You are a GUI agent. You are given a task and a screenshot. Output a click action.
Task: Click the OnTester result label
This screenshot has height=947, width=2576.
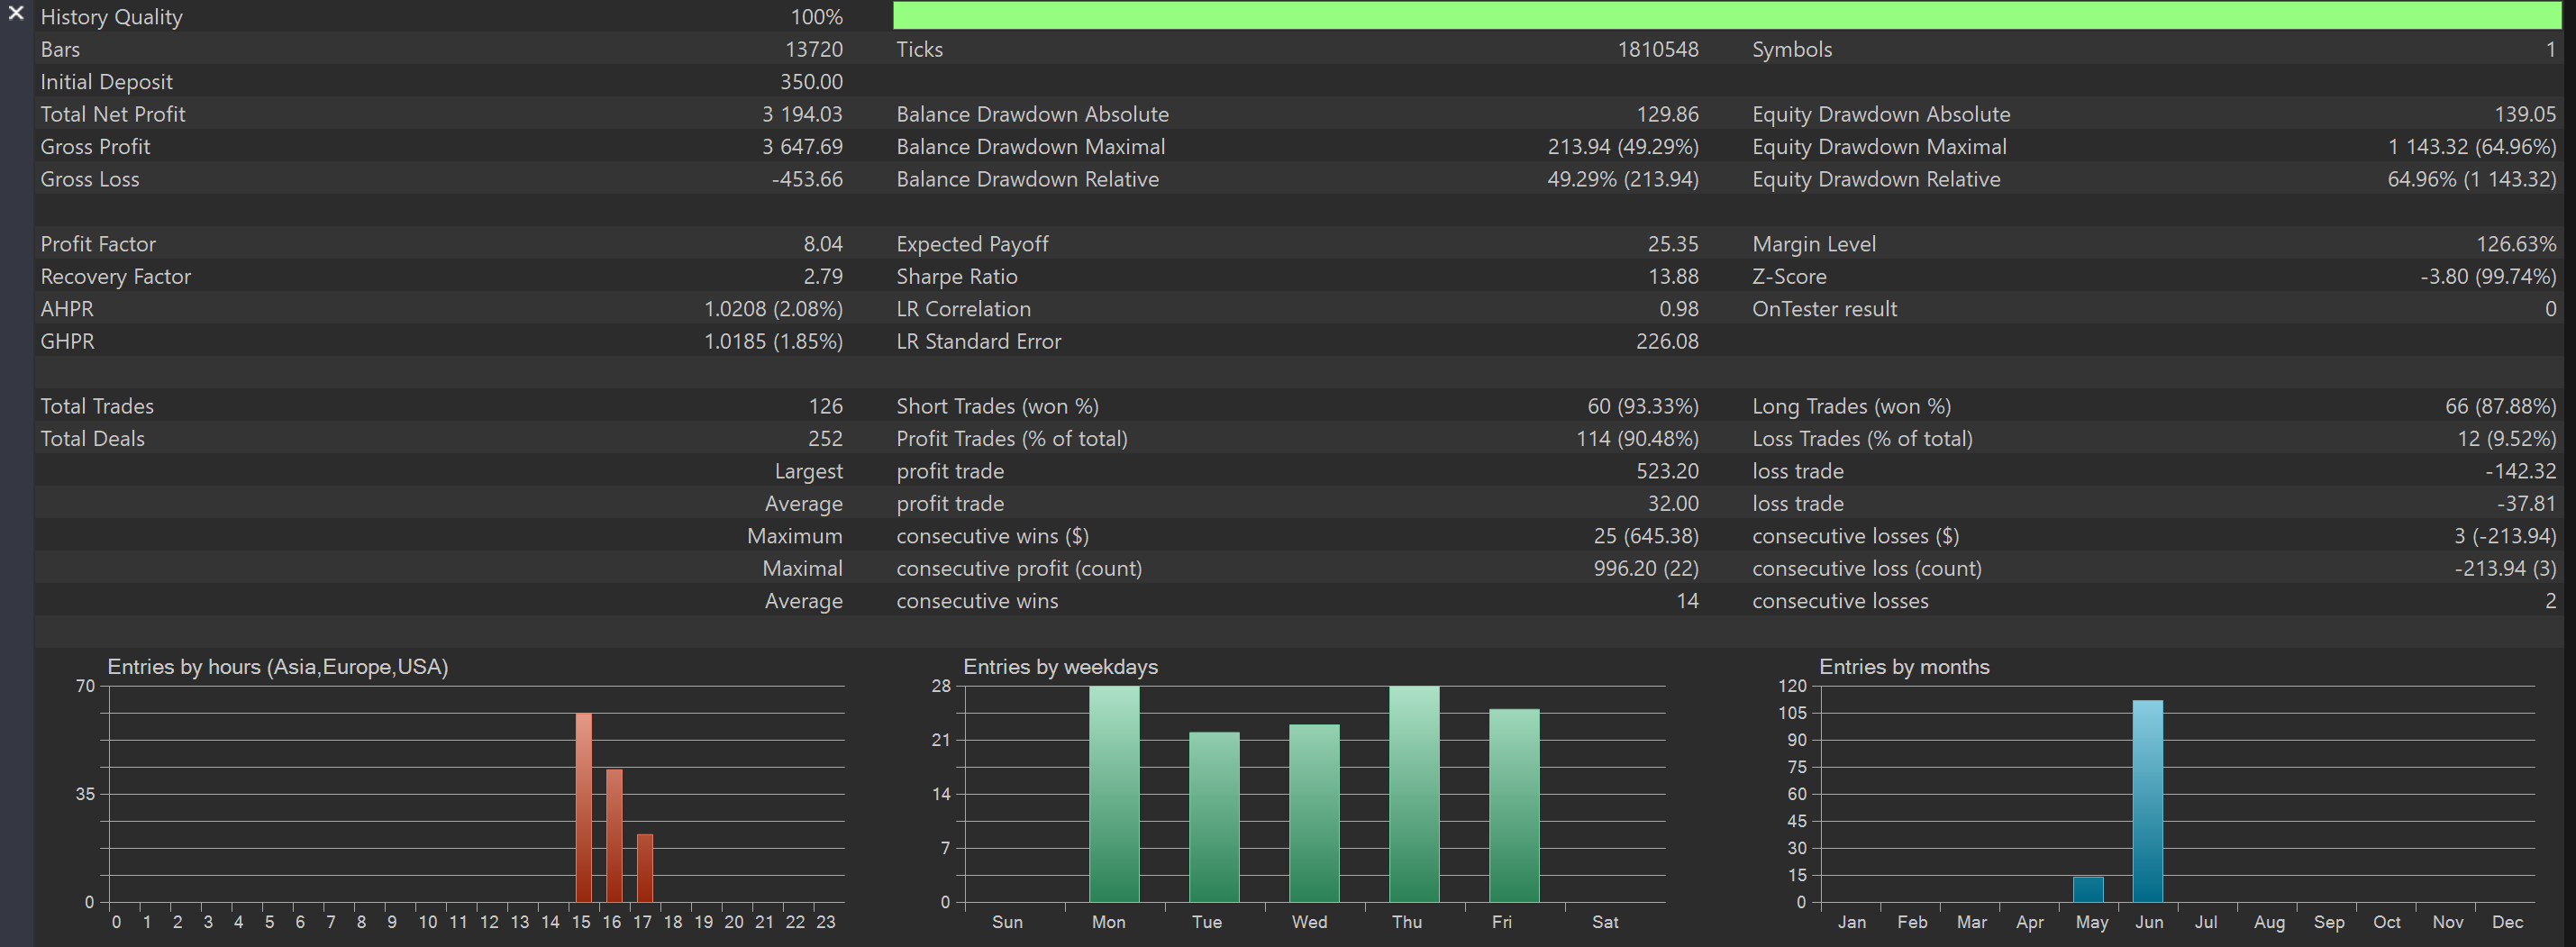1824,309
